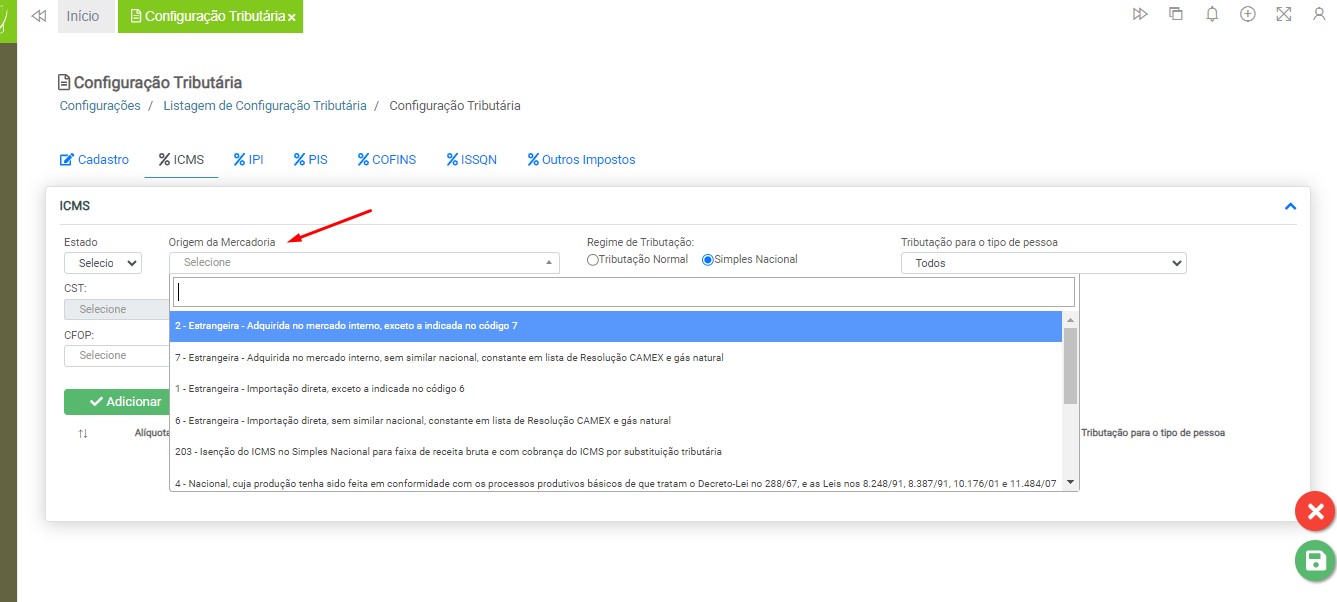Click the windows stack icon in the top bar
The height and width of the screenshot is (602, 1337).
1176,15
